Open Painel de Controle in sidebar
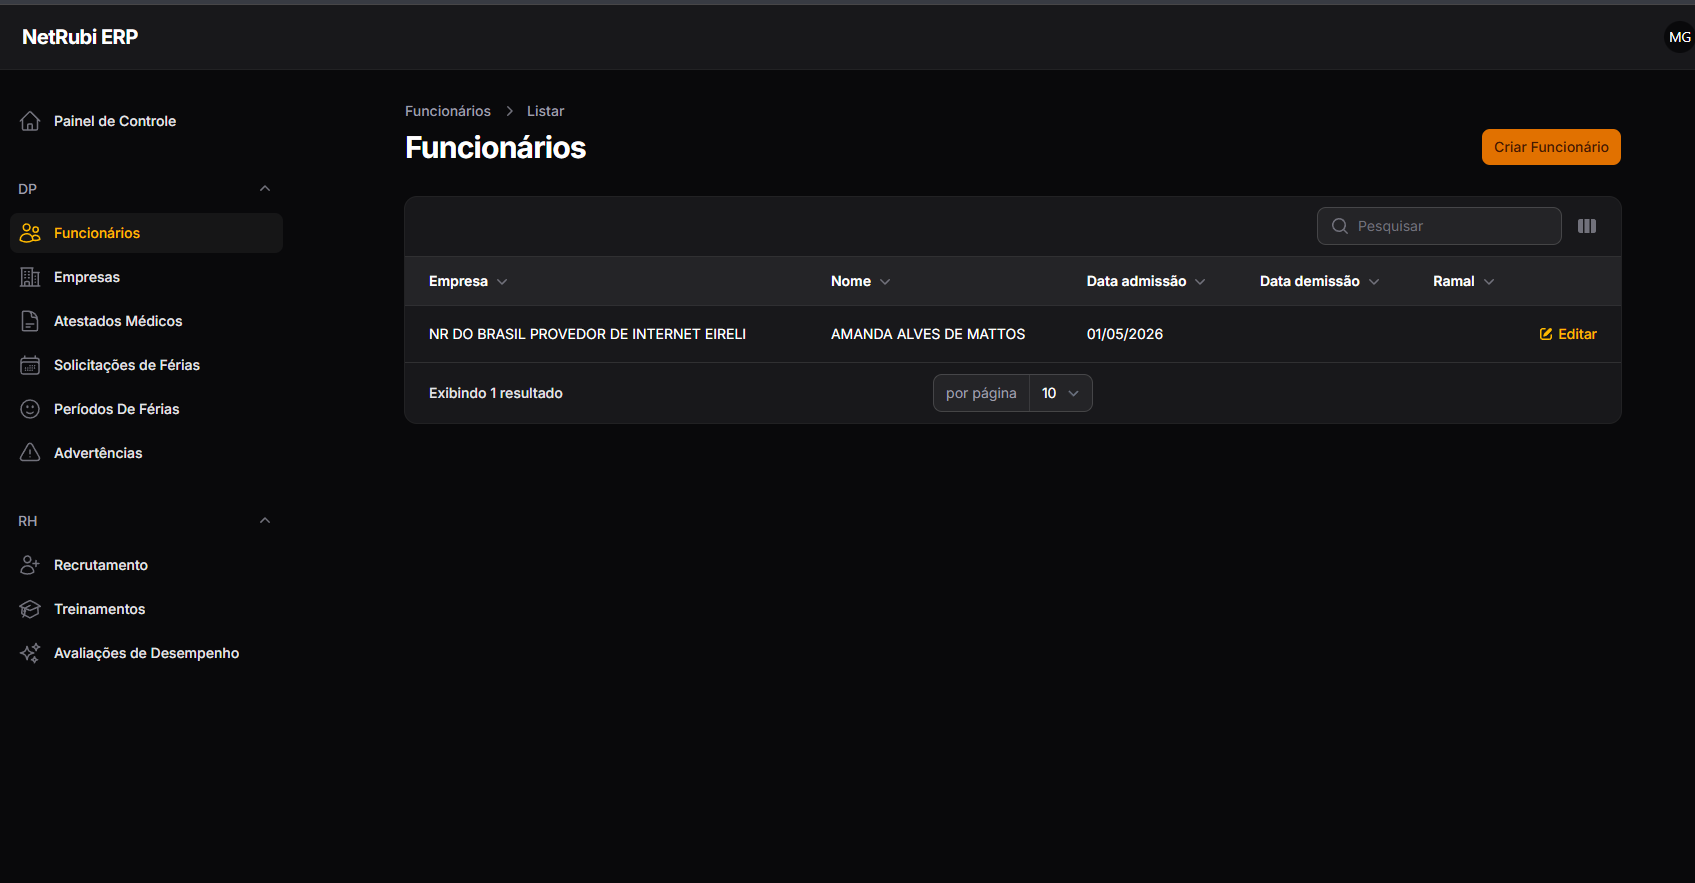Image resolution: width=1695 pixels, height=883 pixels. (x=146, y=121)
